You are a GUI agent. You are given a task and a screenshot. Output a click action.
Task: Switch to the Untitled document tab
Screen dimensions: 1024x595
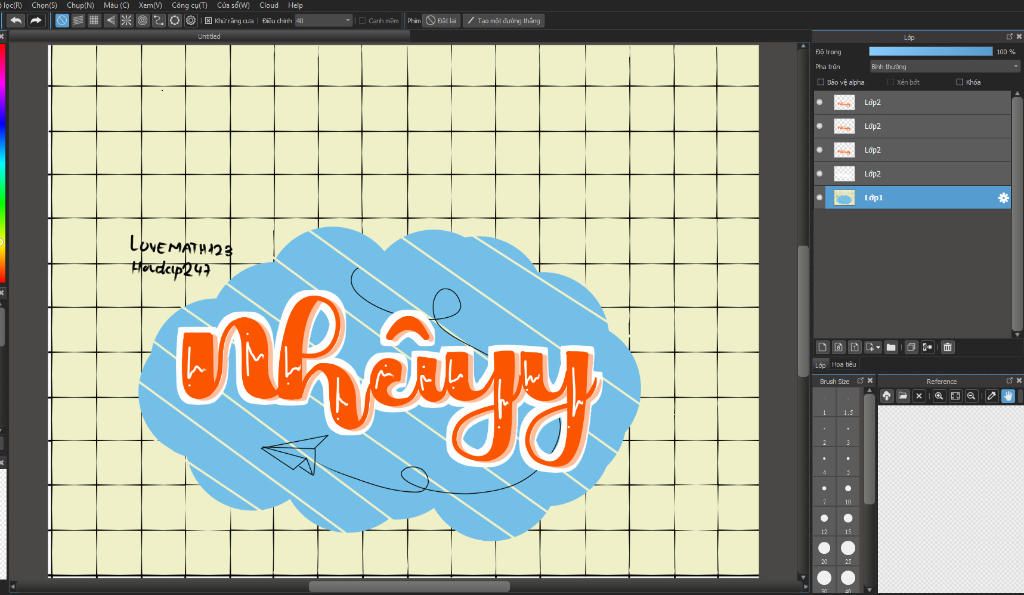pos(209,37)
